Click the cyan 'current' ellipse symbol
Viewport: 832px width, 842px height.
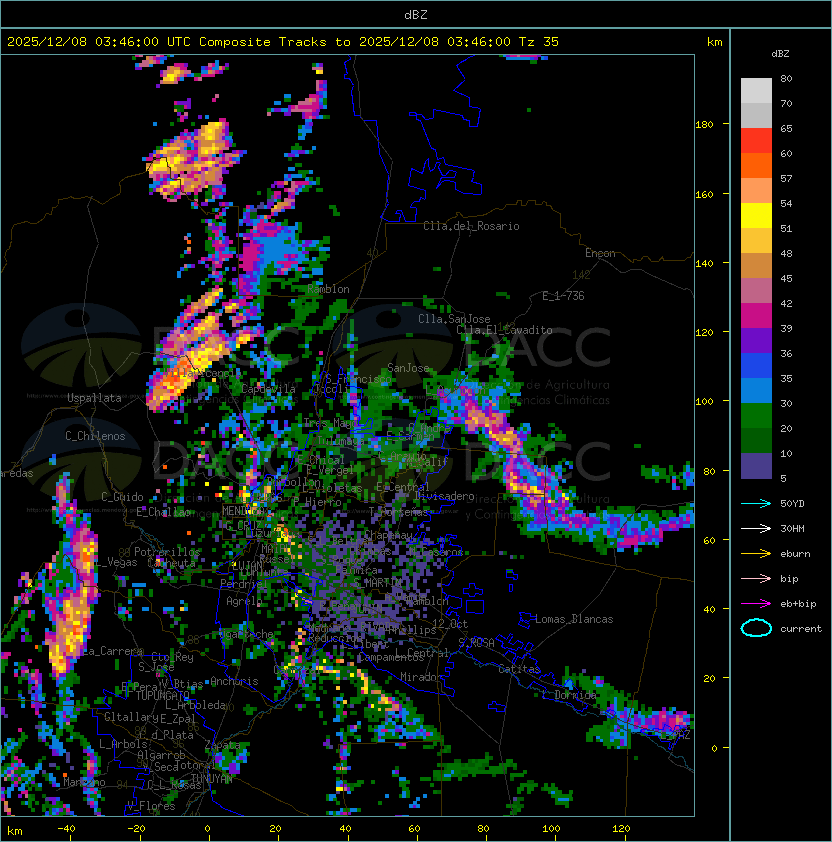(x=756, y=628)
